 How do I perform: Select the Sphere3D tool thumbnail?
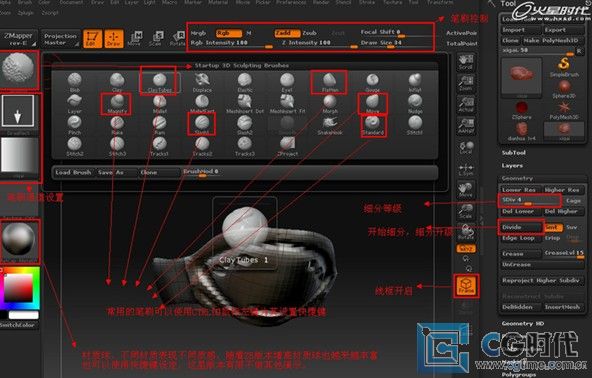tap(564, 89)
